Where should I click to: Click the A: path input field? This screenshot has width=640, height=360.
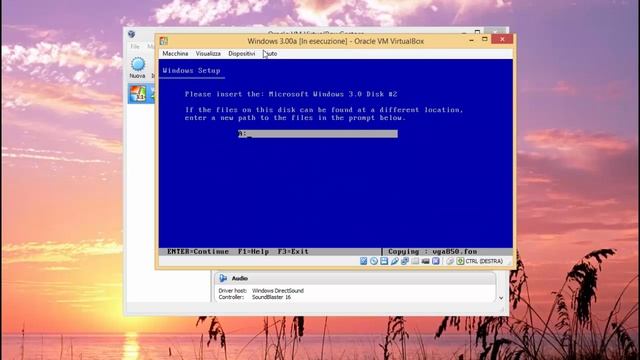pos(318,134)
